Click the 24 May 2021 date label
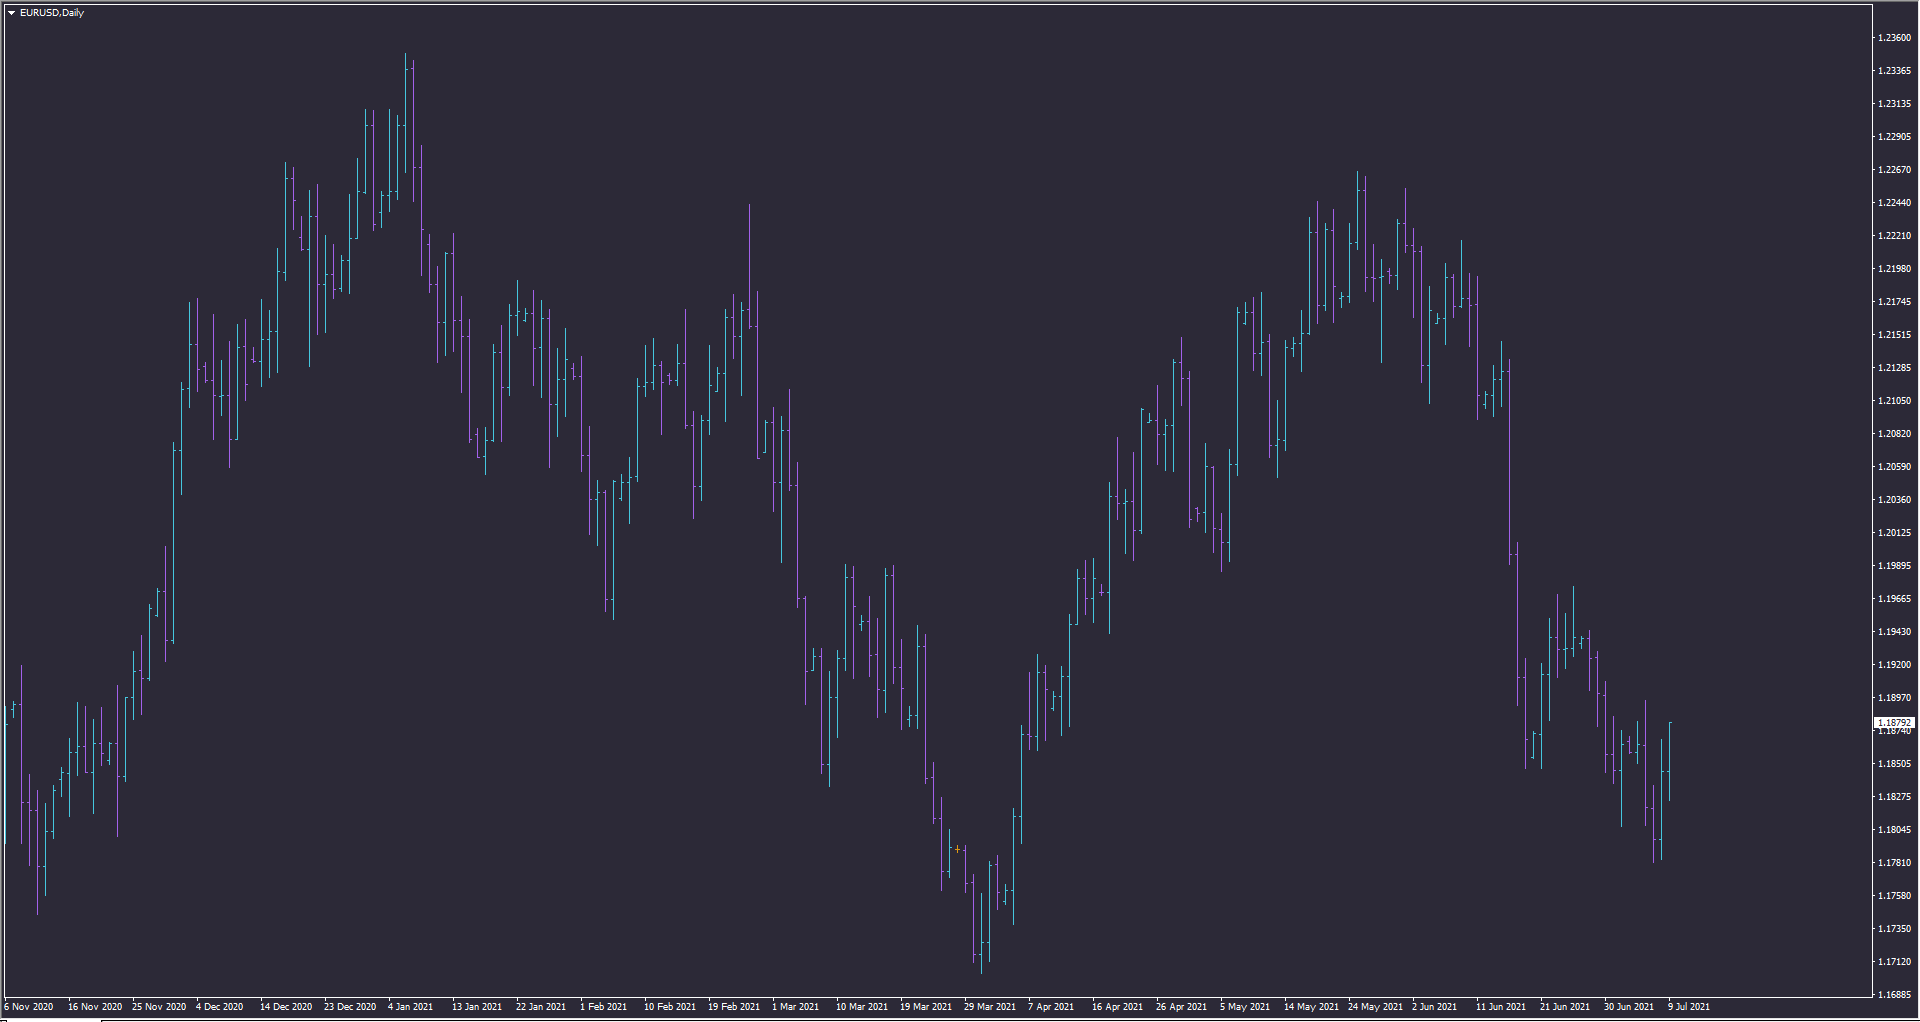Image resolution: width=1920 pixels, height=1022 pixels. pos(1373,1007)
